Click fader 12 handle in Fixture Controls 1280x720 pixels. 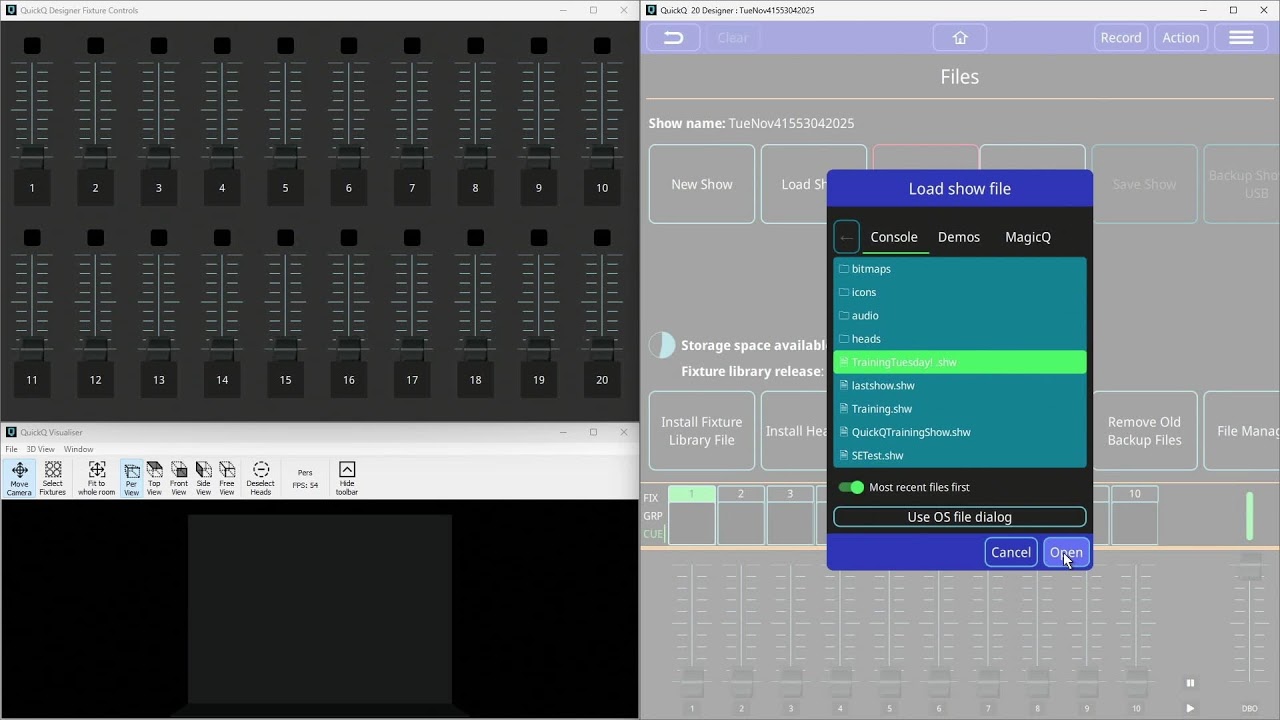click(x=95, y=348)
